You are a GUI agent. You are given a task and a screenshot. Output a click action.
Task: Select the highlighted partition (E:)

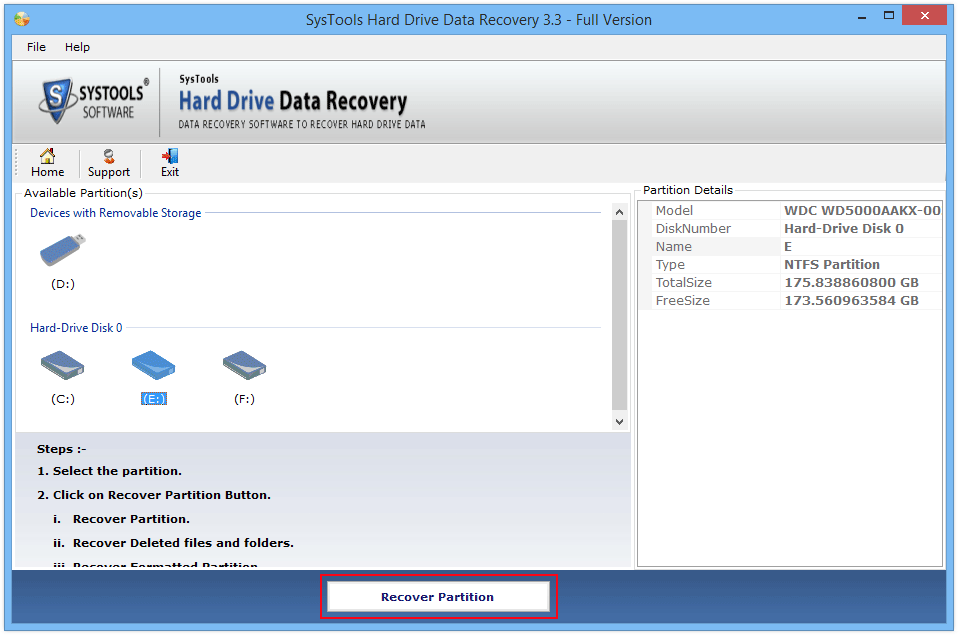tap(152, 365)
